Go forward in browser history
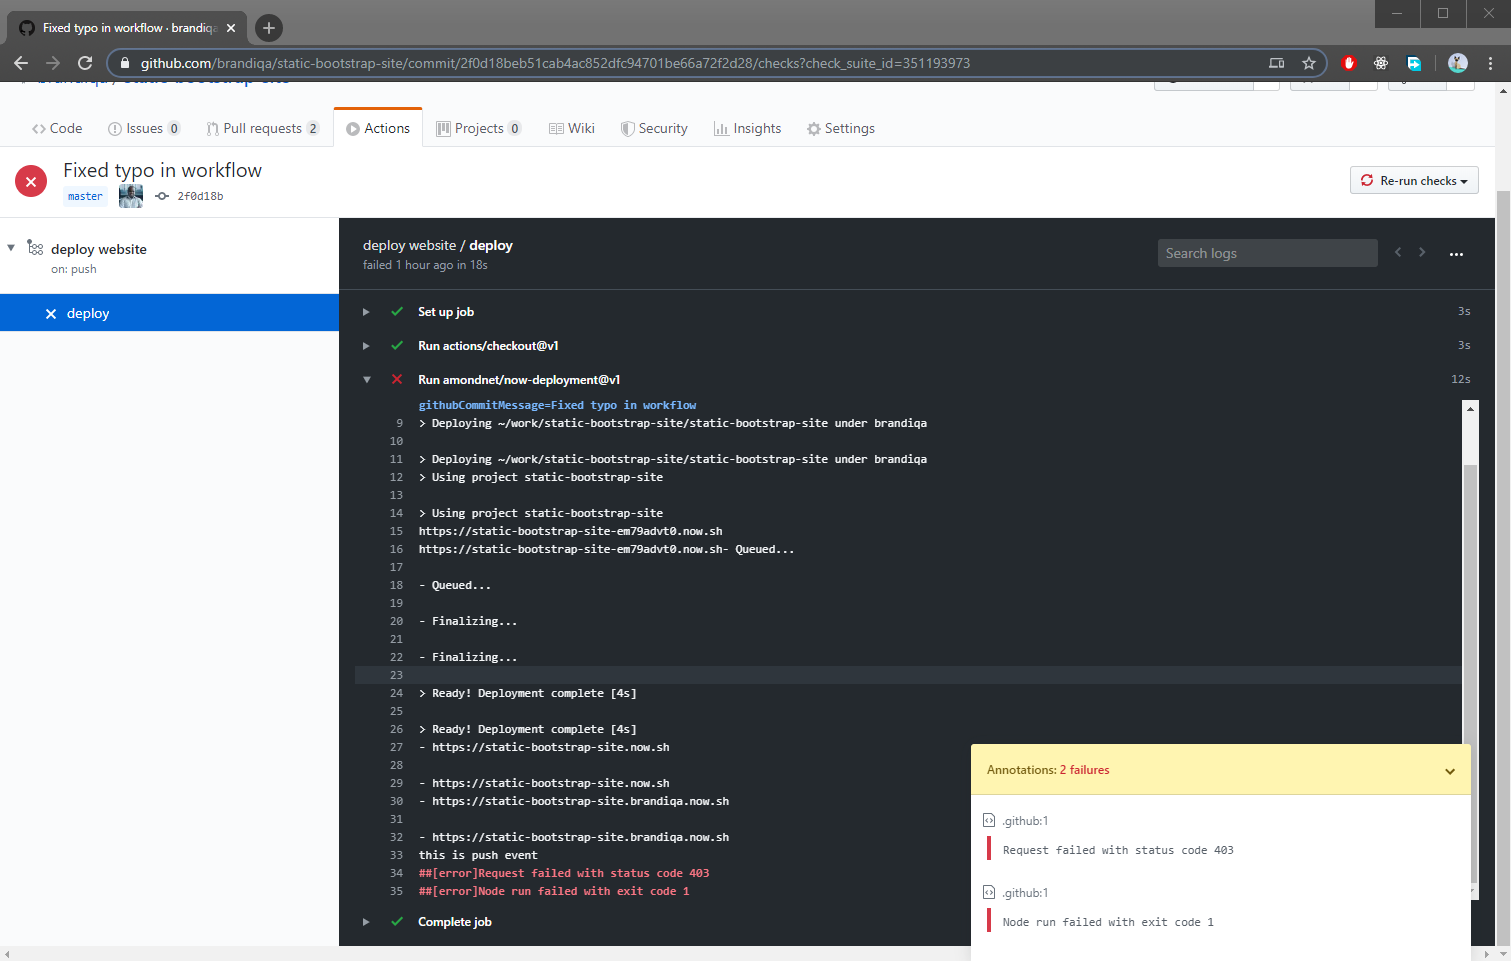The height and width of the screenshot is (961, 1511). (x=53, y=63)
